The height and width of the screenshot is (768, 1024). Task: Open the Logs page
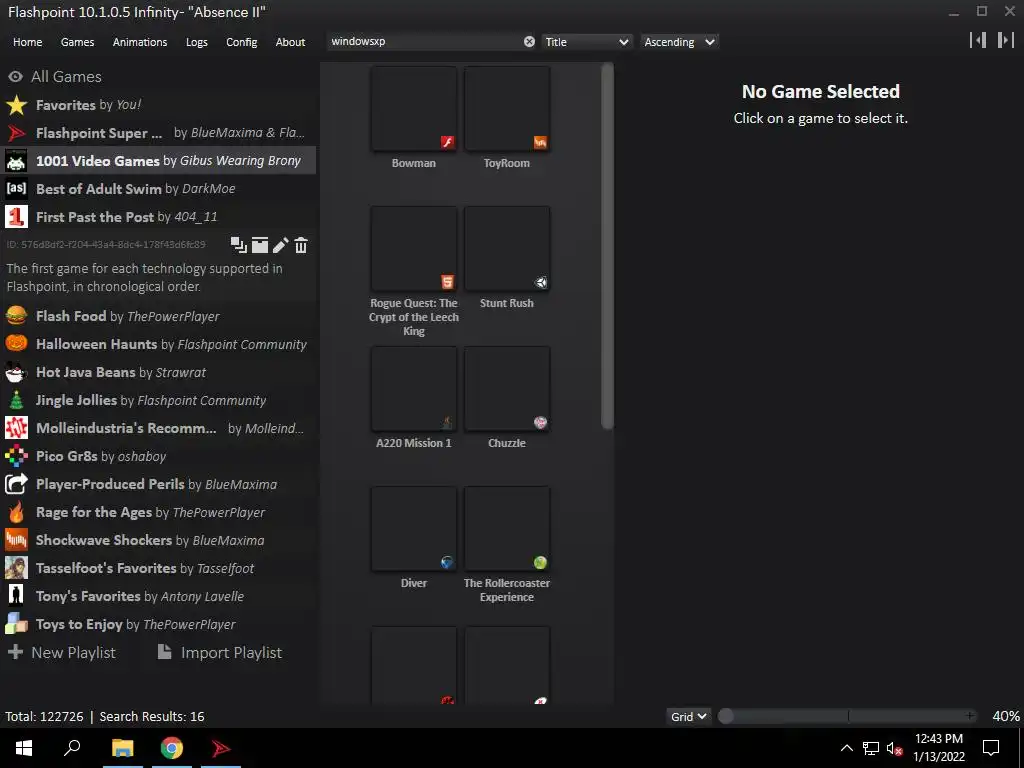197,42
